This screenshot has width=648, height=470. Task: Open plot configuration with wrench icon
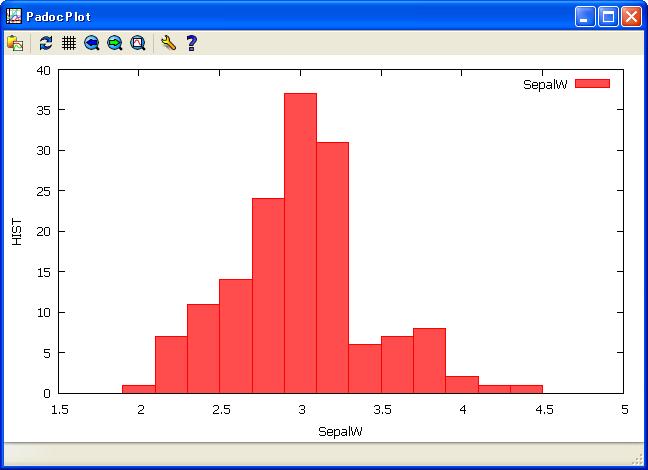168,43
